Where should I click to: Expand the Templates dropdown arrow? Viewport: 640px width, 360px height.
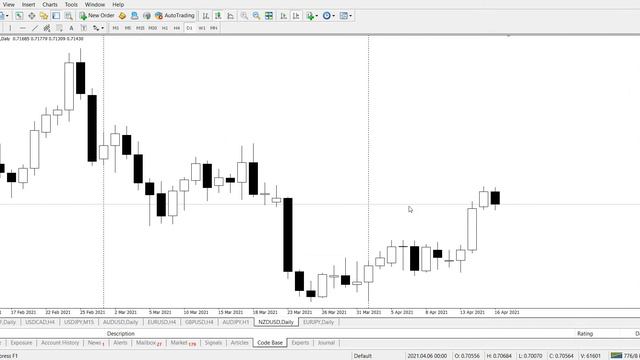[351, 16]
